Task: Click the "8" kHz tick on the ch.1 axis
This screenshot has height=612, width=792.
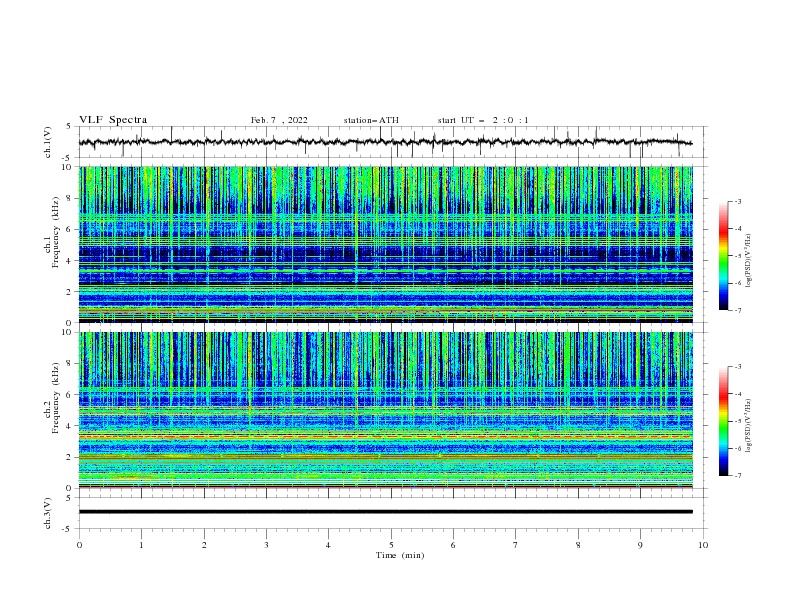Action: (x=71, y=198)
